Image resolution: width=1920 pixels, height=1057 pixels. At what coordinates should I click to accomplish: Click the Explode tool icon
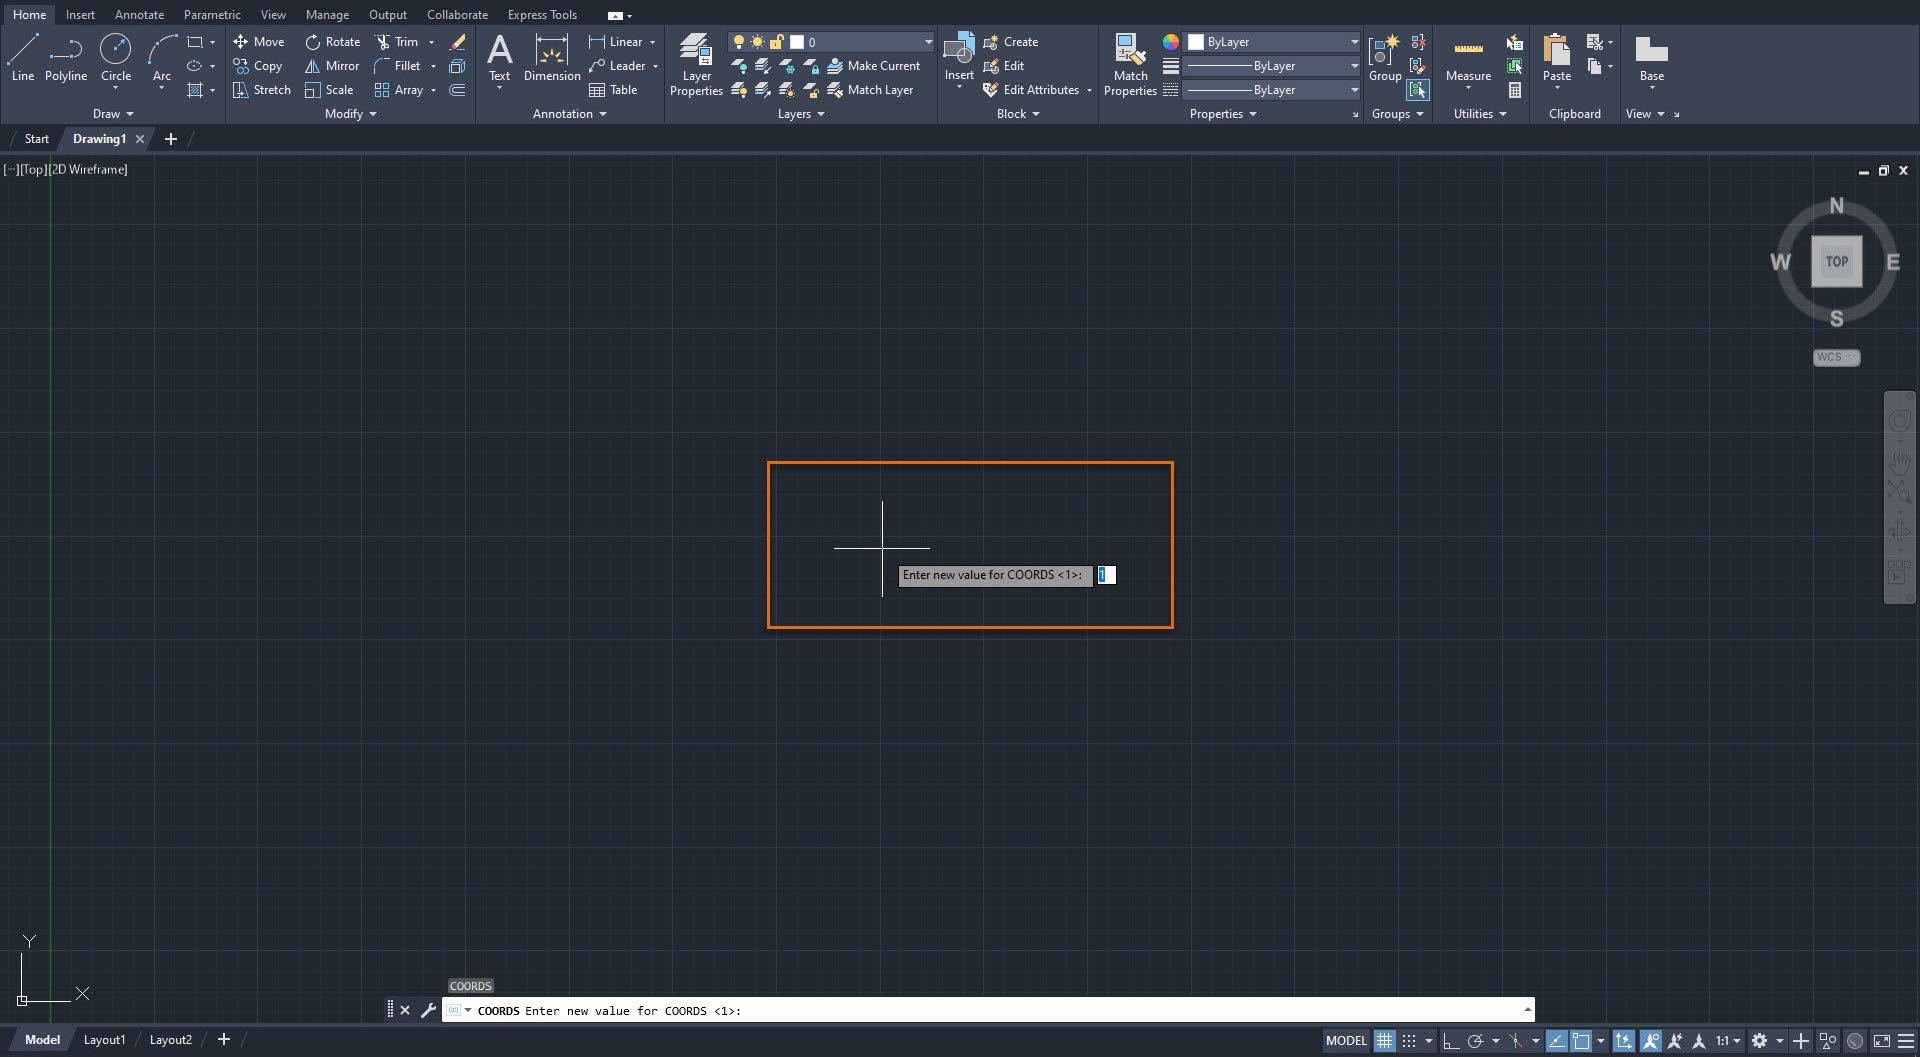457,66
